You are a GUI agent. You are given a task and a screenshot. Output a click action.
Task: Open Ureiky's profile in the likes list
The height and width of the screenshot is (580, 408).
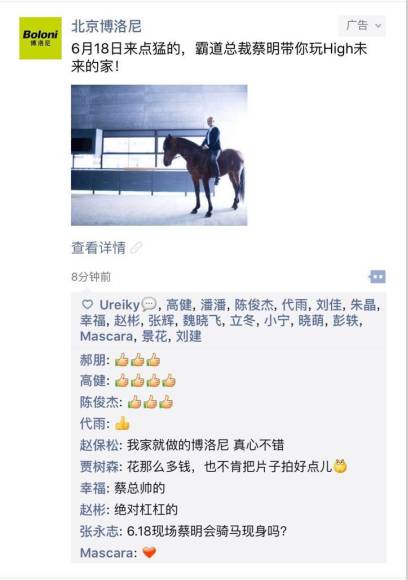[119, 305]
